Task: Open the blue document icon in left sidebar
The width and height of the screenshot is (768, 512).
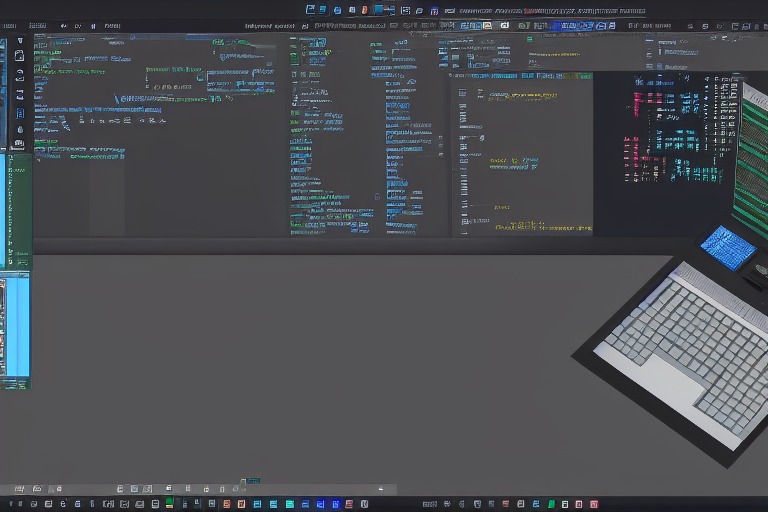Action: pos(20,114)
